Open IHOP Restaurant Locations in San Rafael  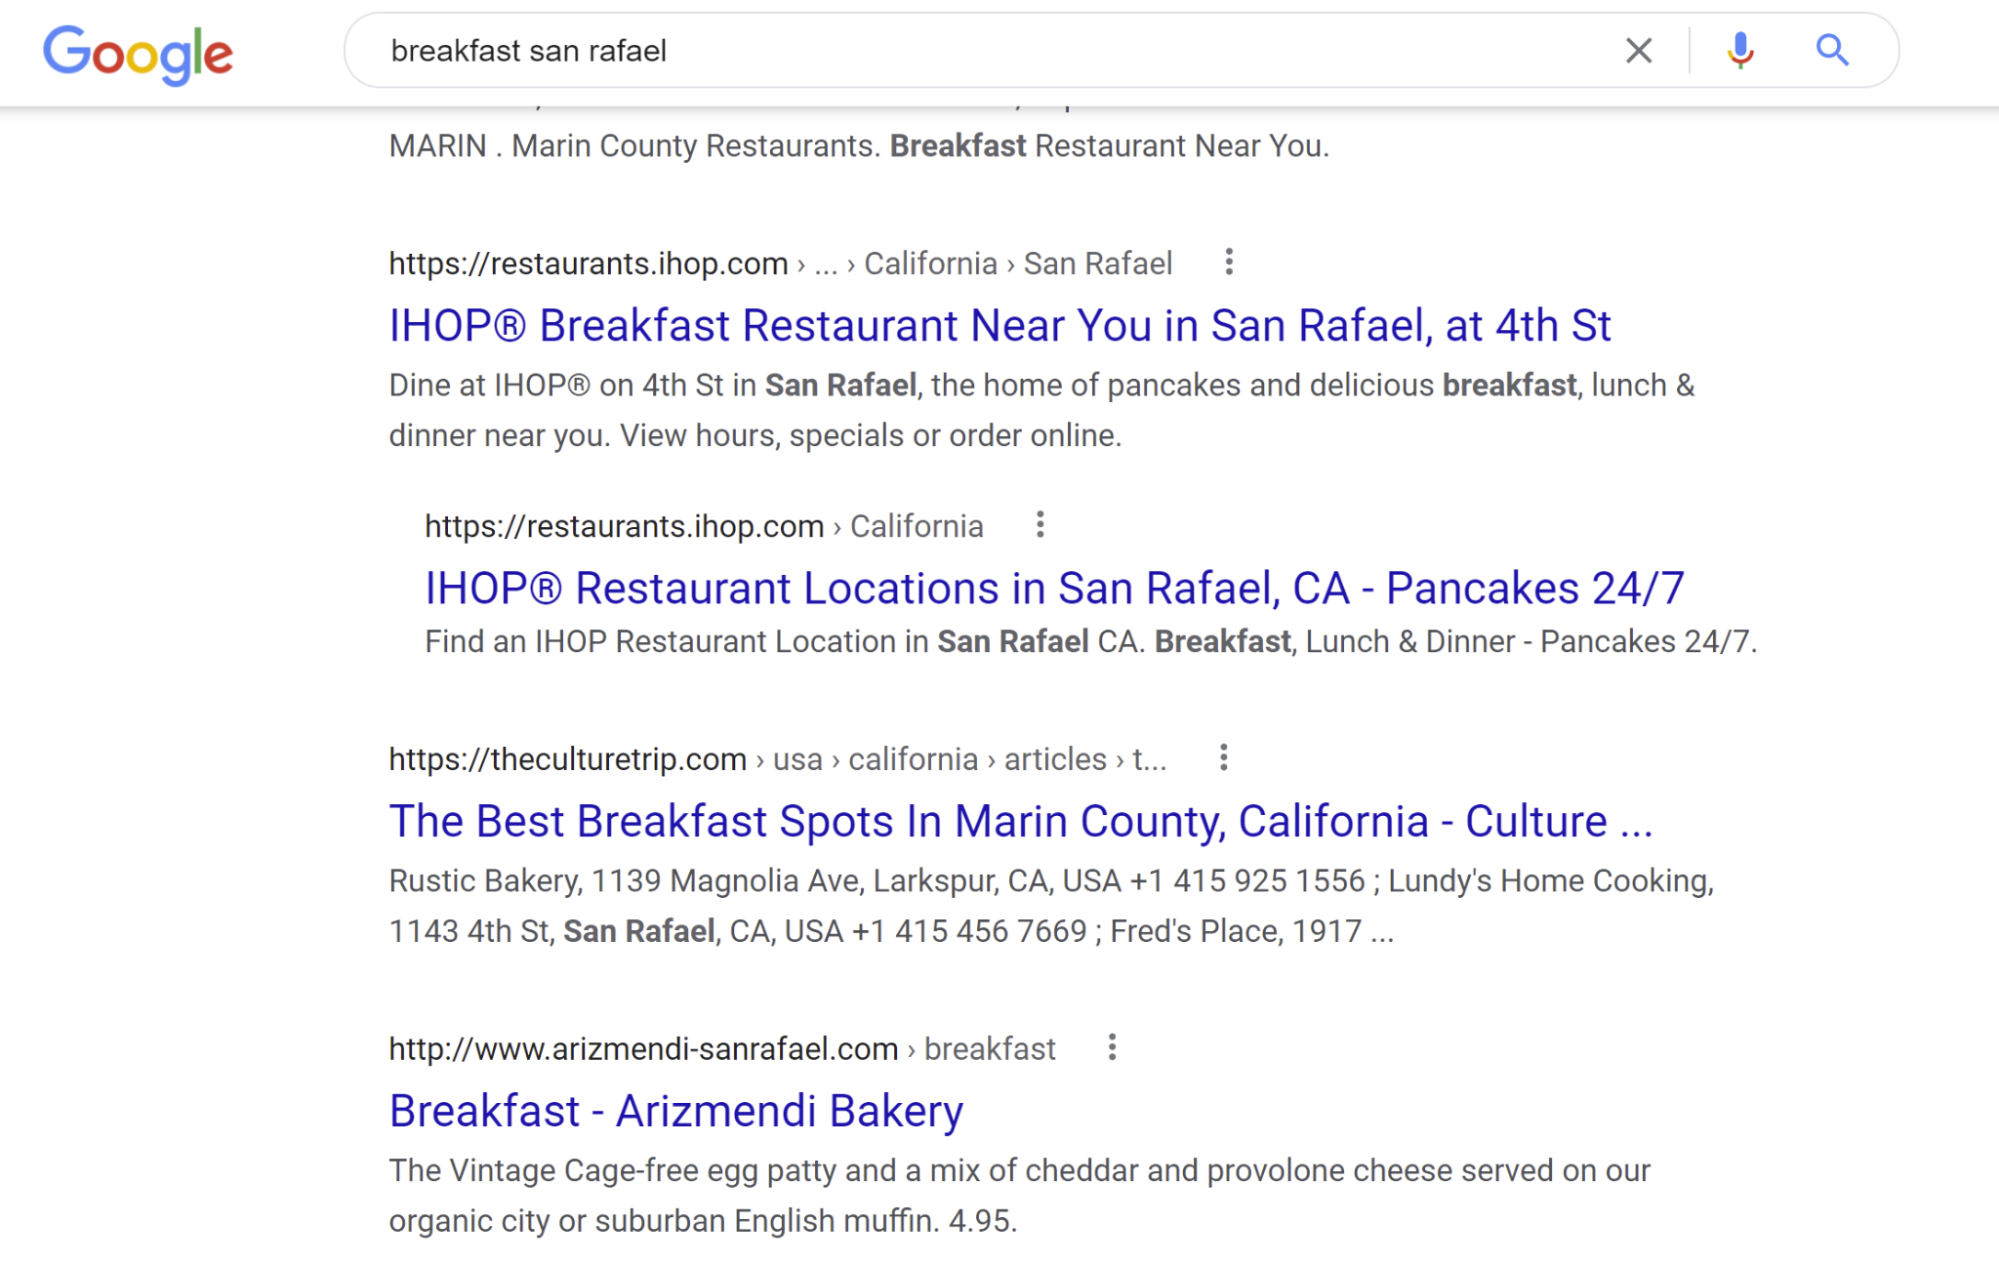point(1054,588)
